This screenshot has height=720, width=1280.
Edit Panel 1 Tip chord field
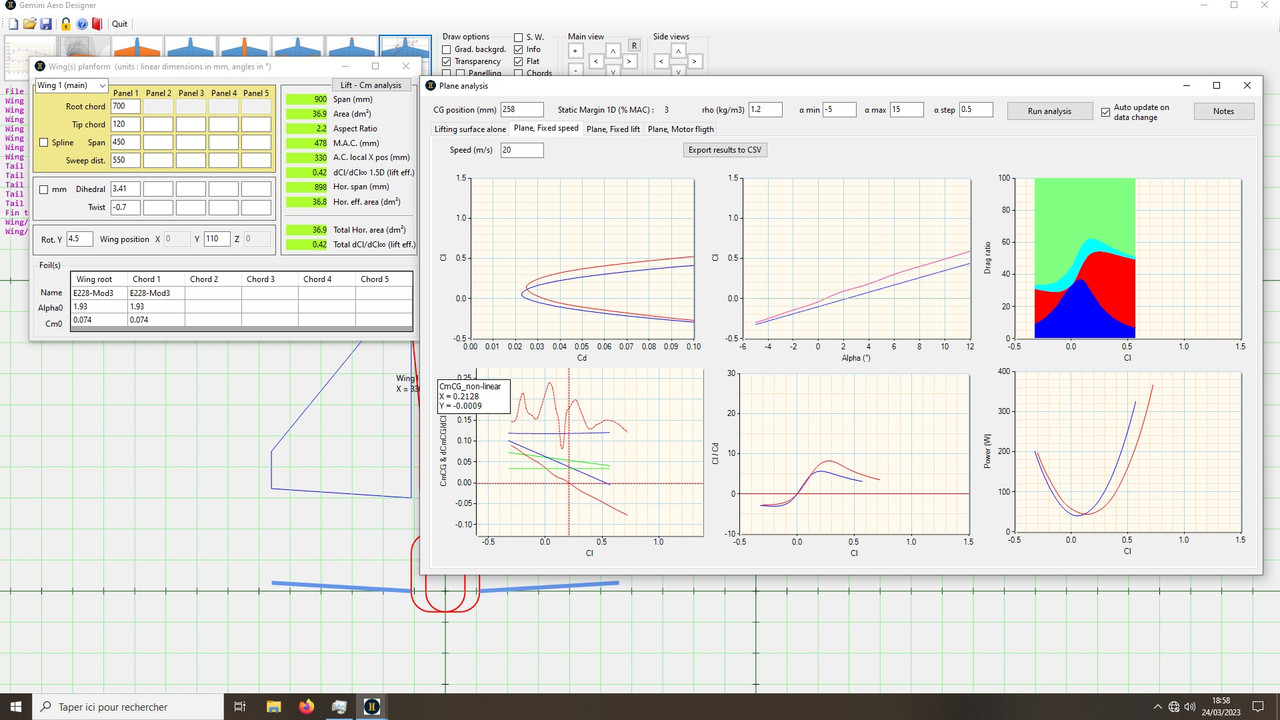pos(125,124)
